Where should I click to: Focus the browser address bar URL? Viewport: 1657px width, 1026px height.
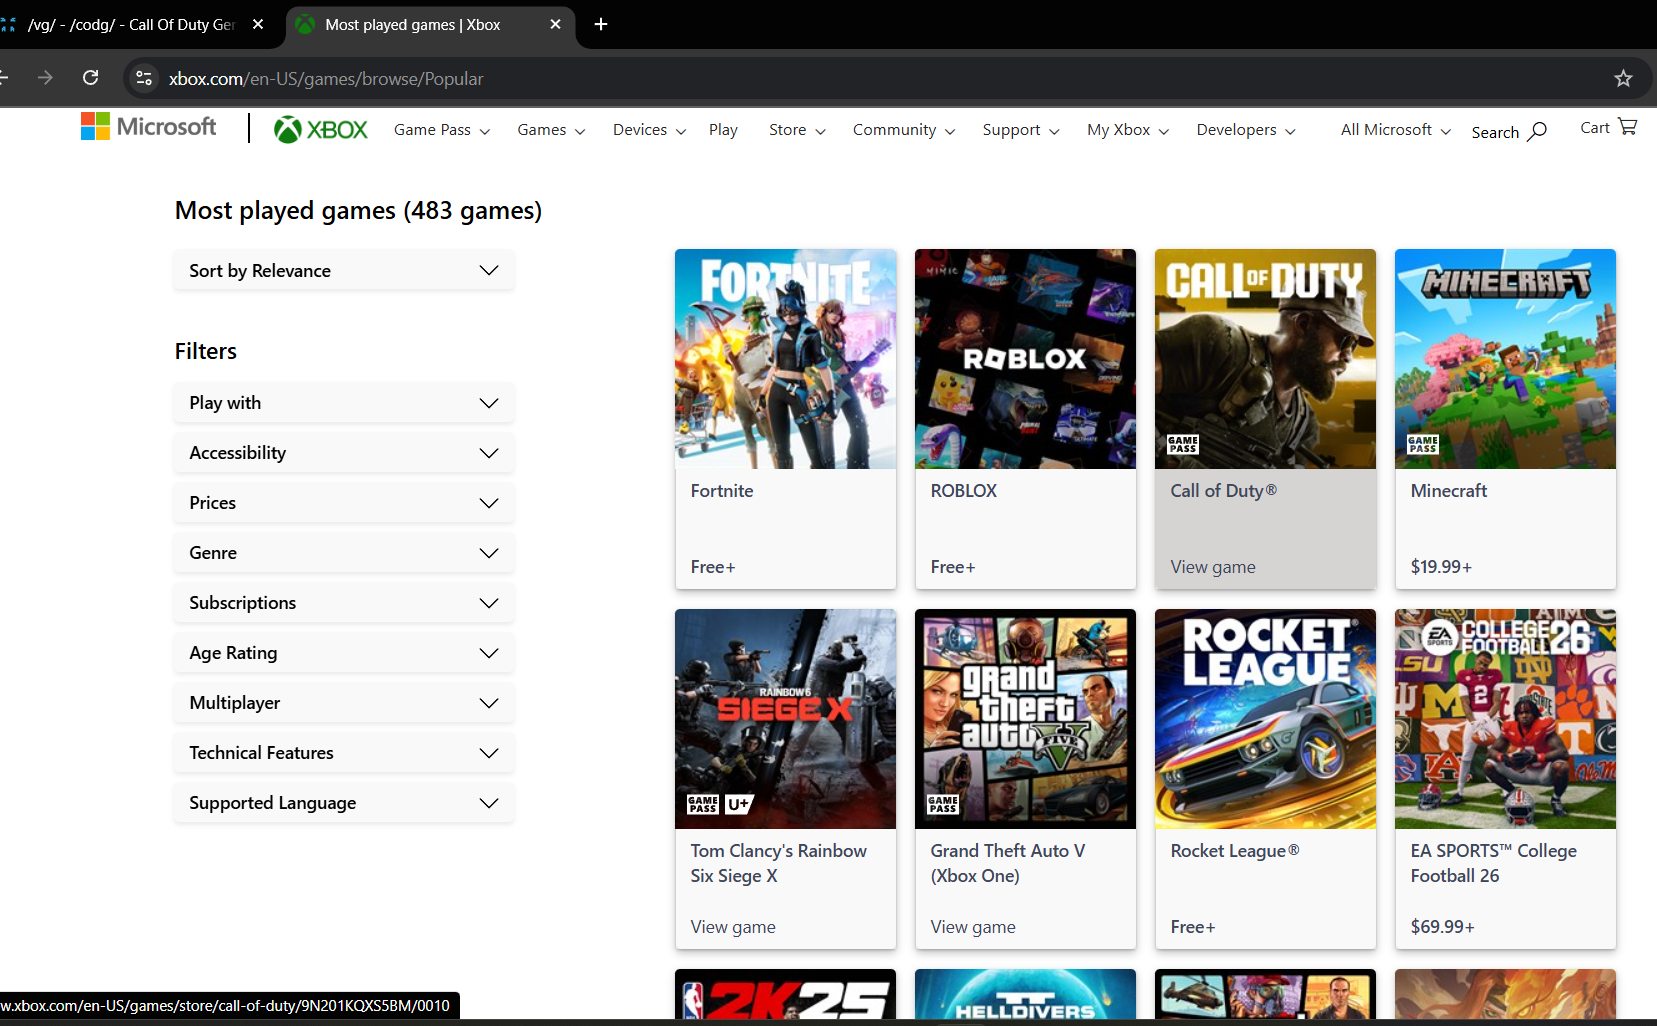326,78
